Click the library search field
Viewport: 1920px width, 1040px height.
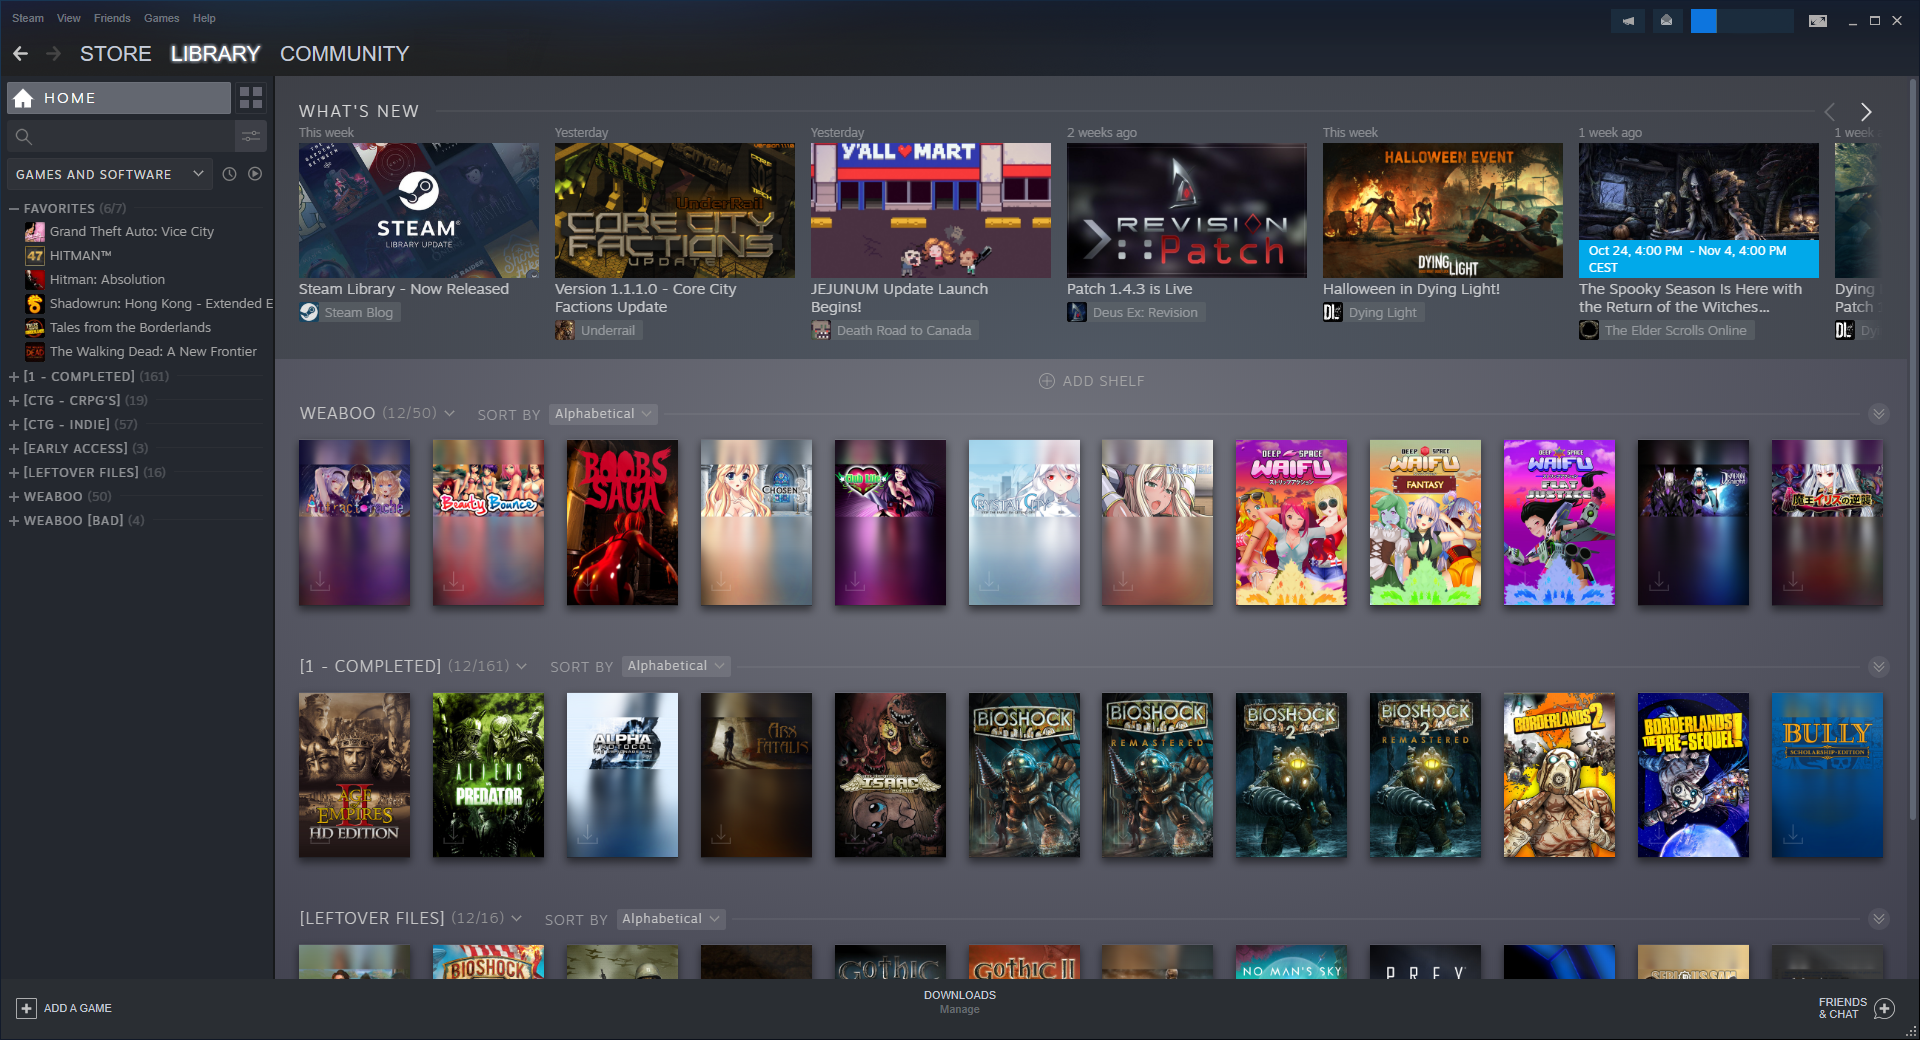[120, 136]
